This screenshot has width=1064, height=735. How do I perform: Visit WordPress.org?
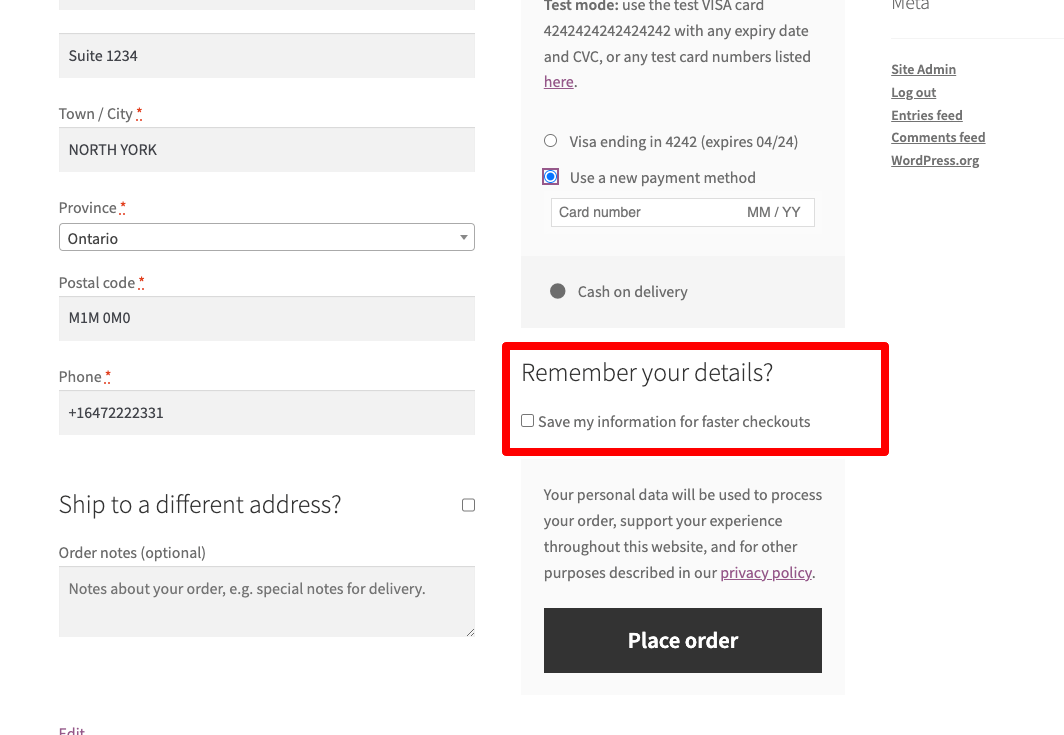tap(934, 160)
